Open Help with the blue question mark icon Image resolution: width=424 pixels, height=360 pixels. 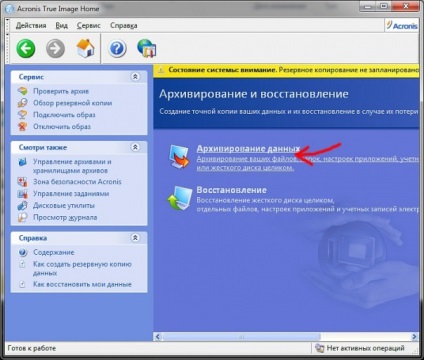tap(117, 49)
